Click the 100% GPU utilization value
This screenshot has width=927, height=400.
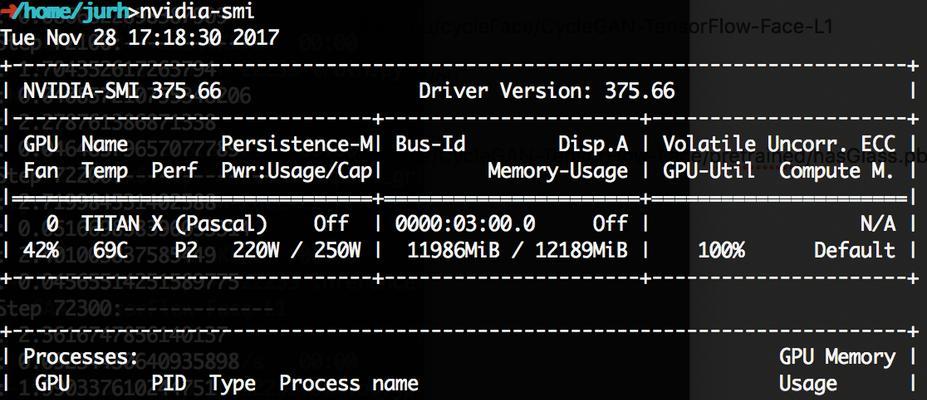click(x=721, y=251)
